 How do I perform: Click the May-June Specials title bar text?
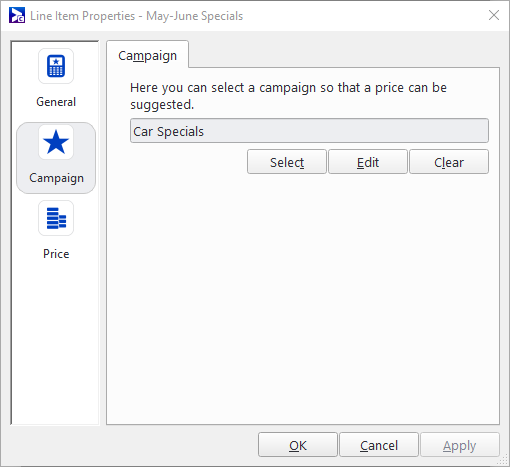[195, 16]
